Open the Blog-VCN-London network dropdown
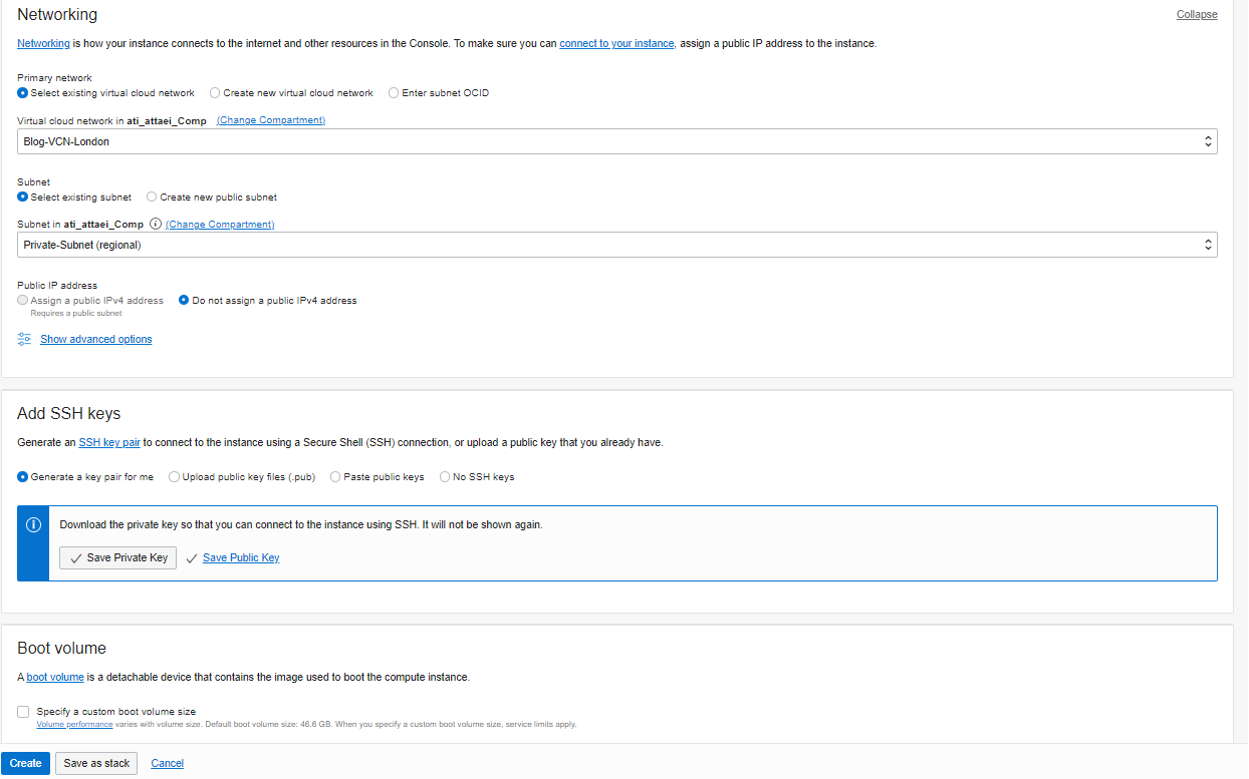Screen dimensions: 1249x779 (617, 141)
